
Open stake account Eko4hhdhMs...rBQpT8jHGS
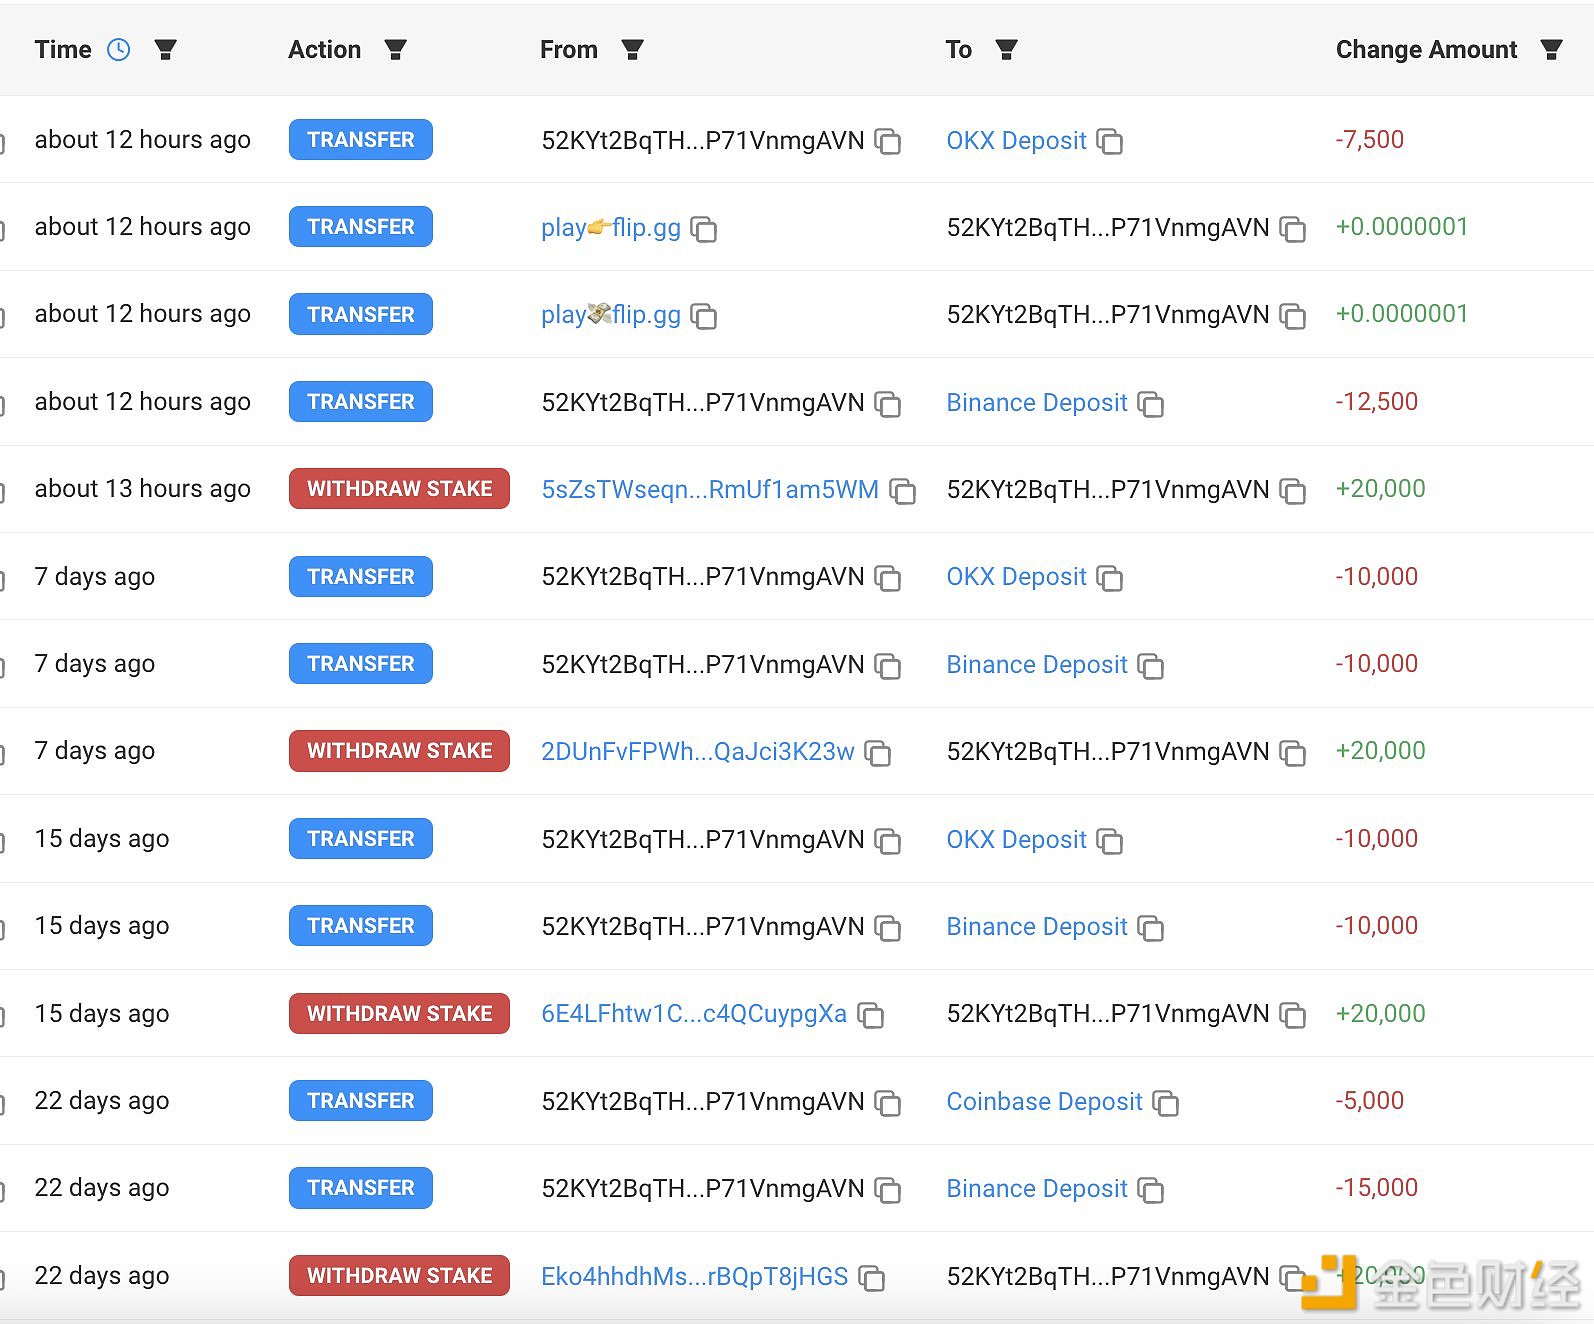695,1277
